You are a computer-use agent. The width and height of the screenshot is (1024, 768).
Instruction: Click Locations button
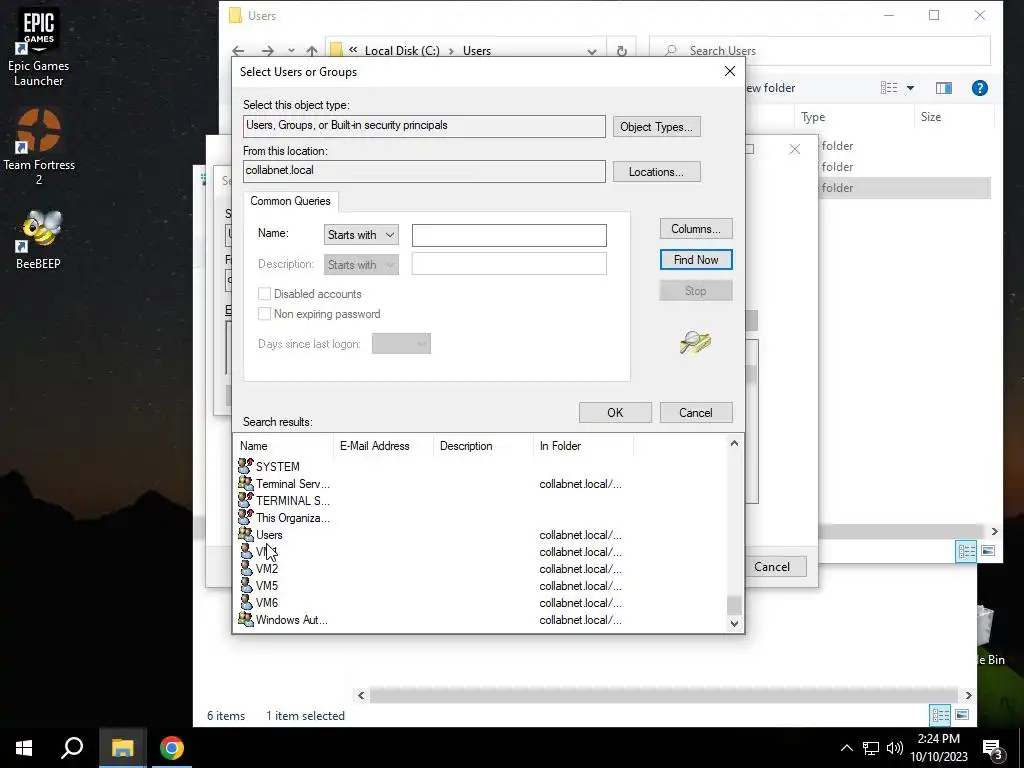[x=656, y=172]
